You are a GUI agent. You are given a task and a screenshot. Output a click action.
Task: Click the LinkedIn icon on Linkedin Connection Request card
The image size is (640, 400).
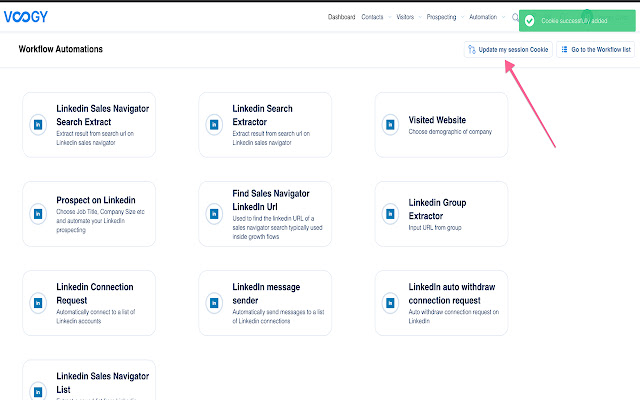pos(38,300)
